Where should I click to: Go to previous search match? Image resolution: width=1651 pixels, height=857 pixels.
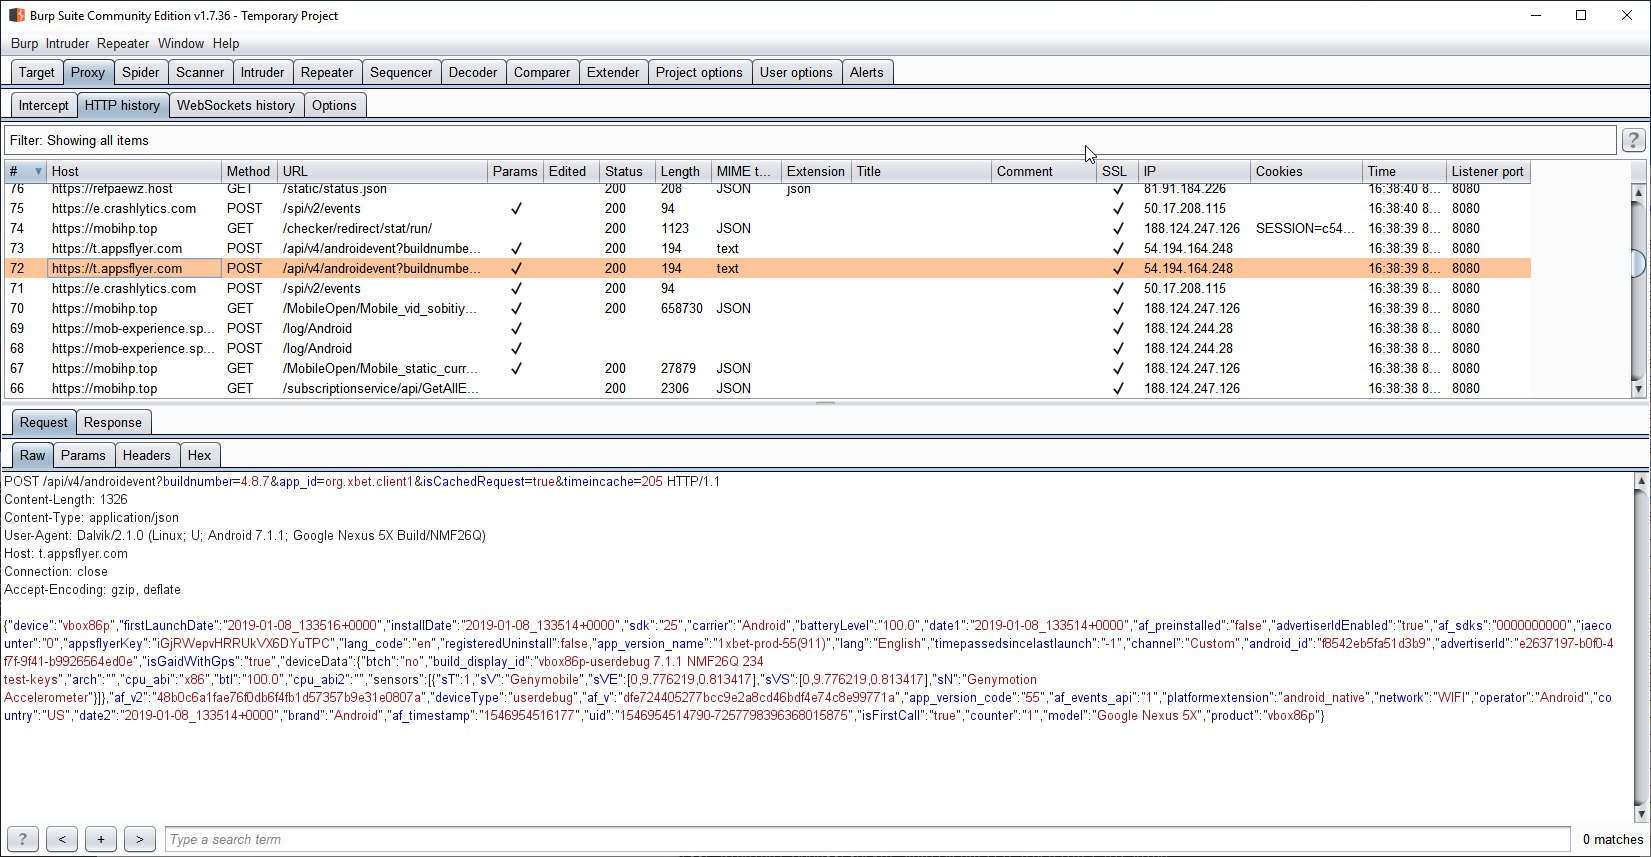click(62, 839)
